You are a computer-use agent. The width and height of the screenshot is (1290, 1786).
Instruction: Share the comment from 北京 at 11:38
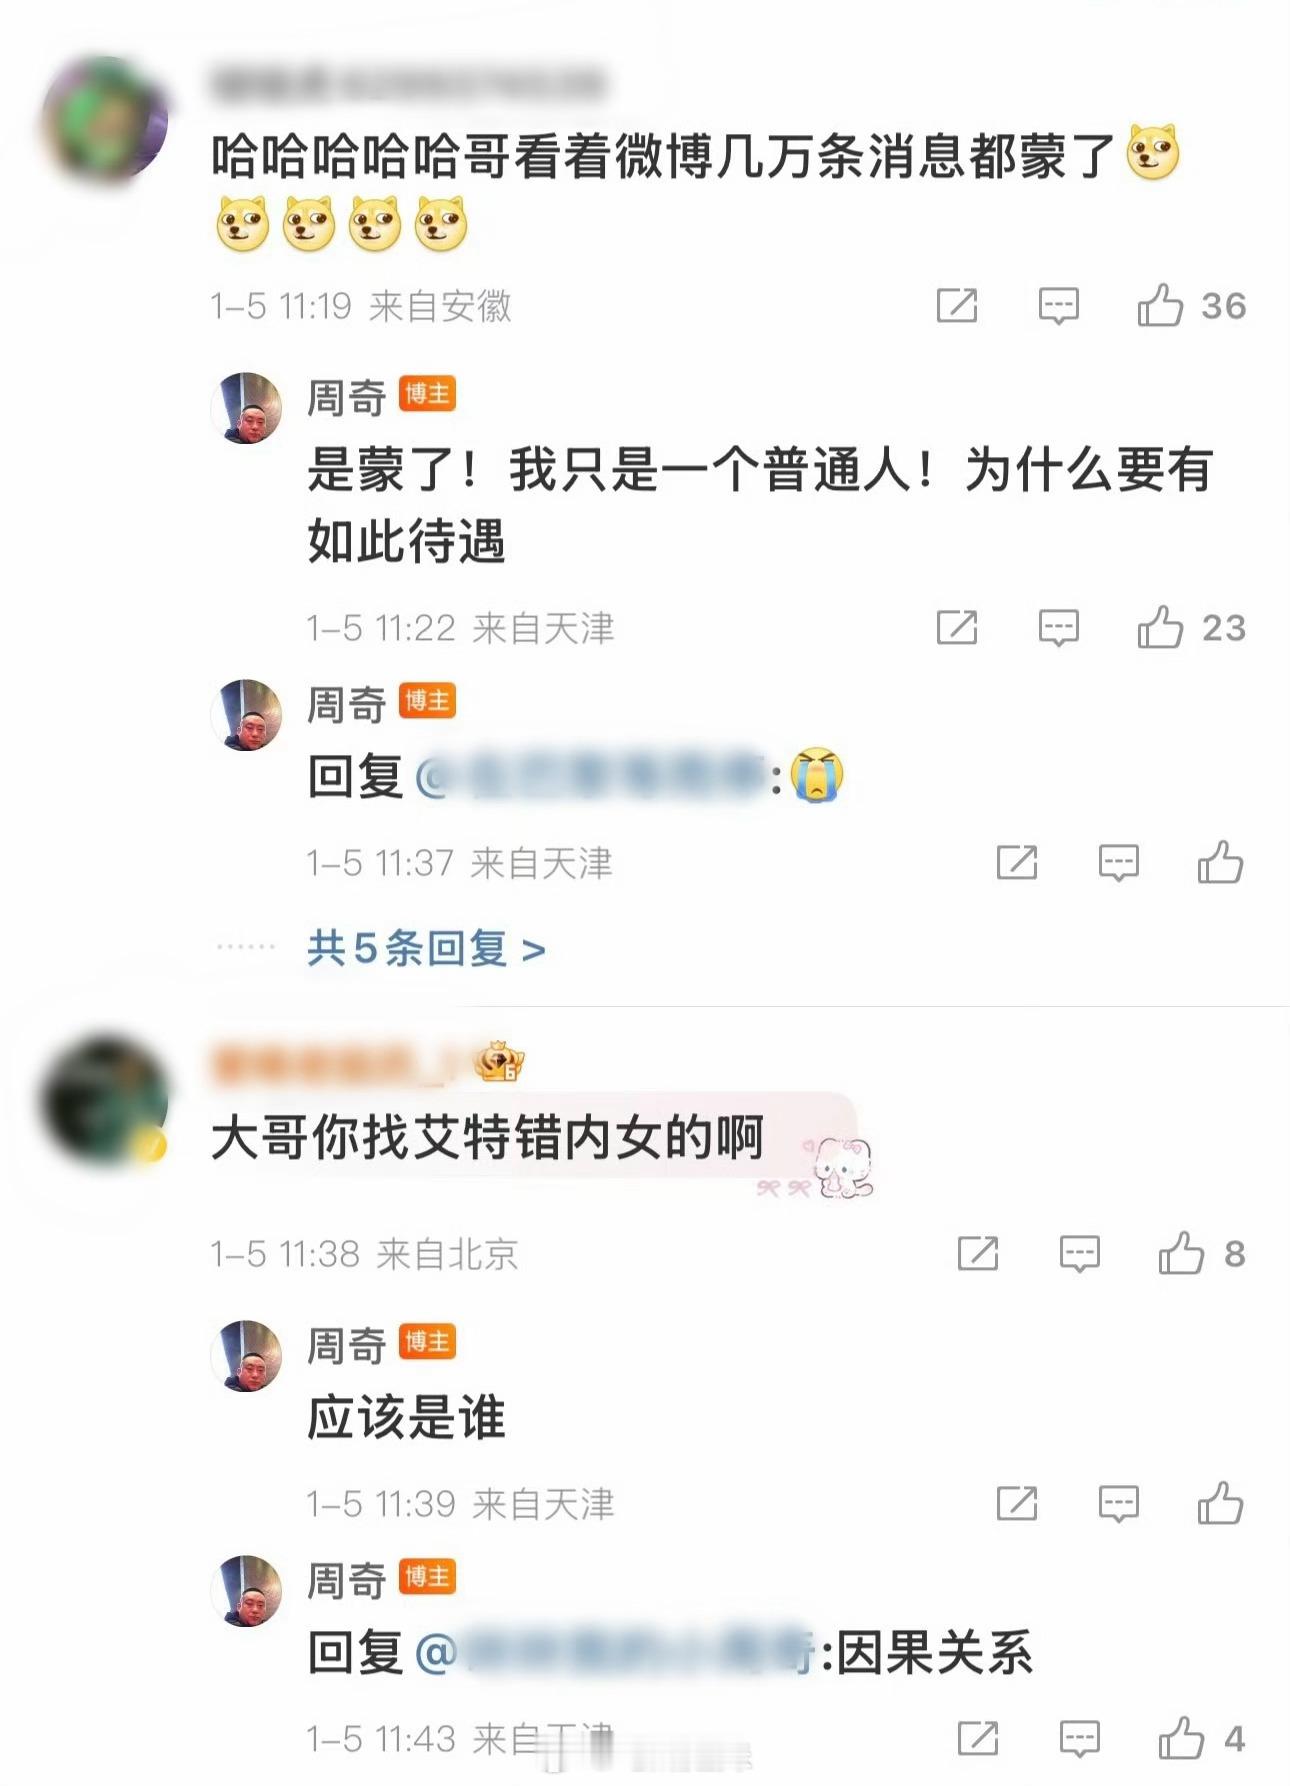point(977,1252)
